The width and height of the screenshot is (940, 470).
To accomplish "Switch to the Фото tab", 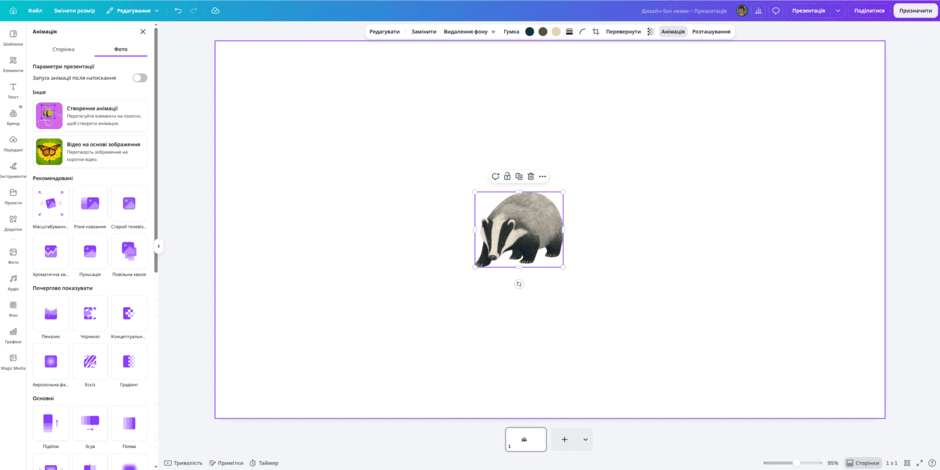I will (120, 49).
